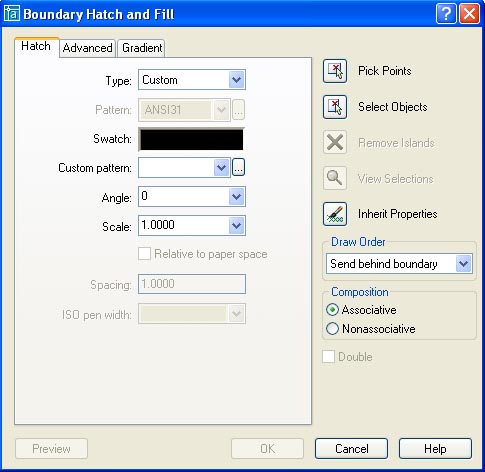Click the Inherit Properties brush icon
485x472 pixels.
(335, 214)
